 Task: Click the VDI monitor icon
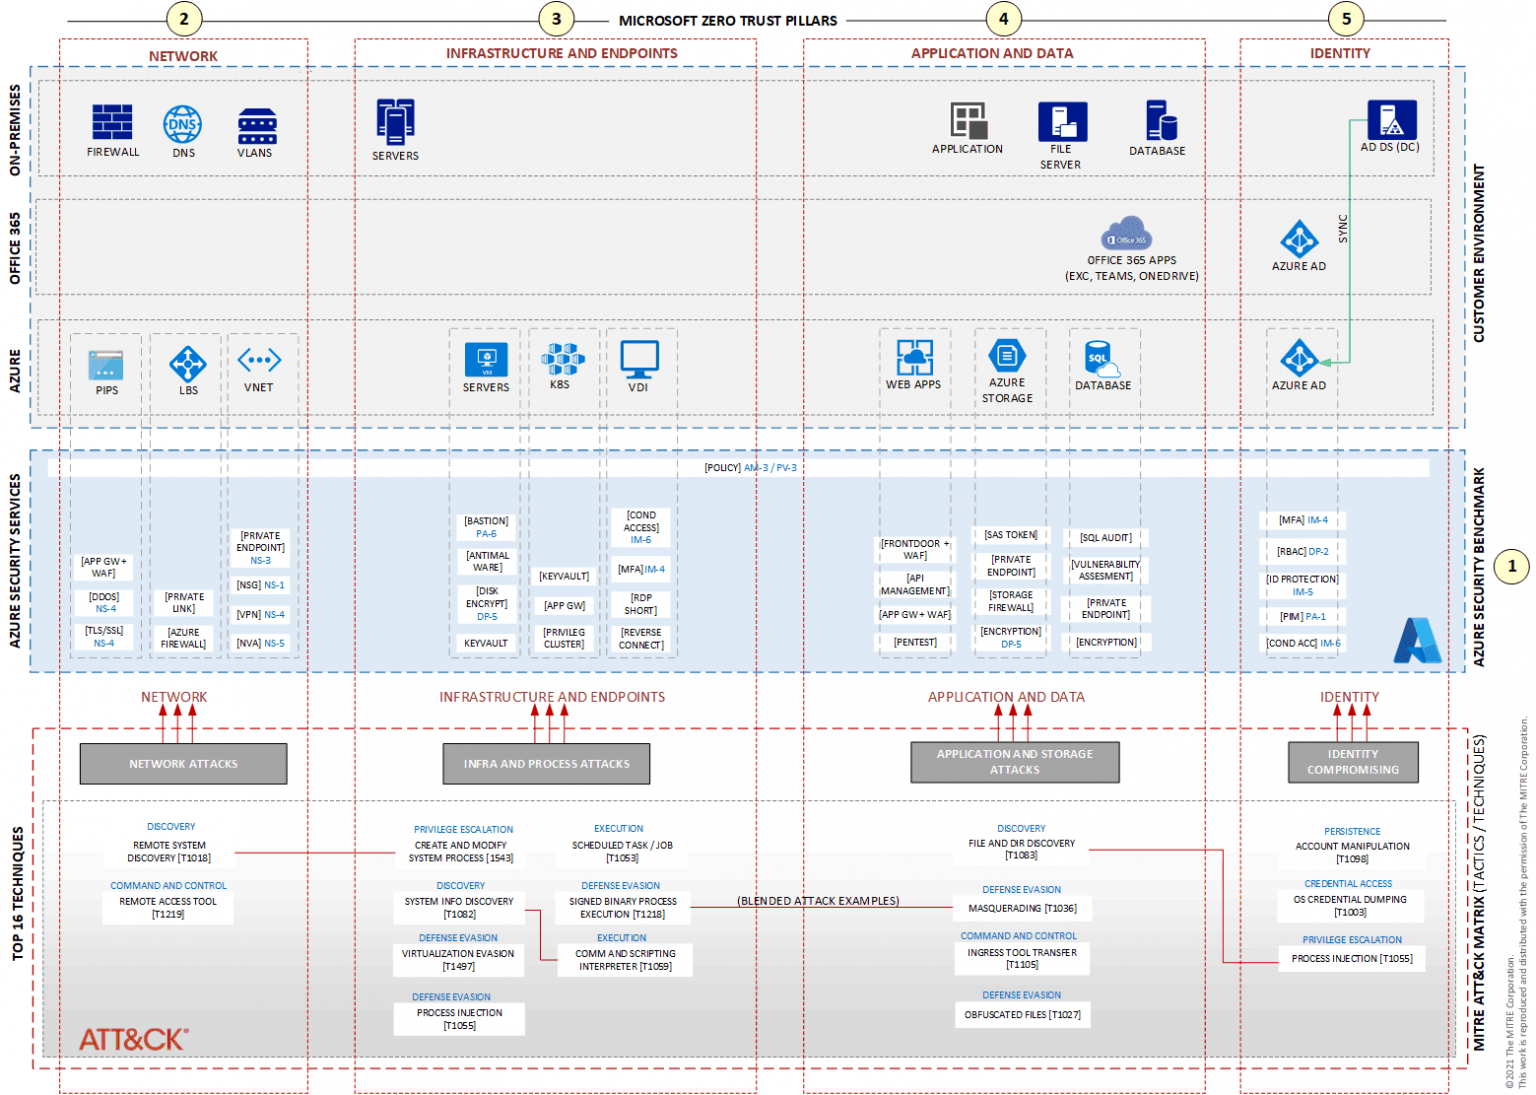(x=641, y=357)
